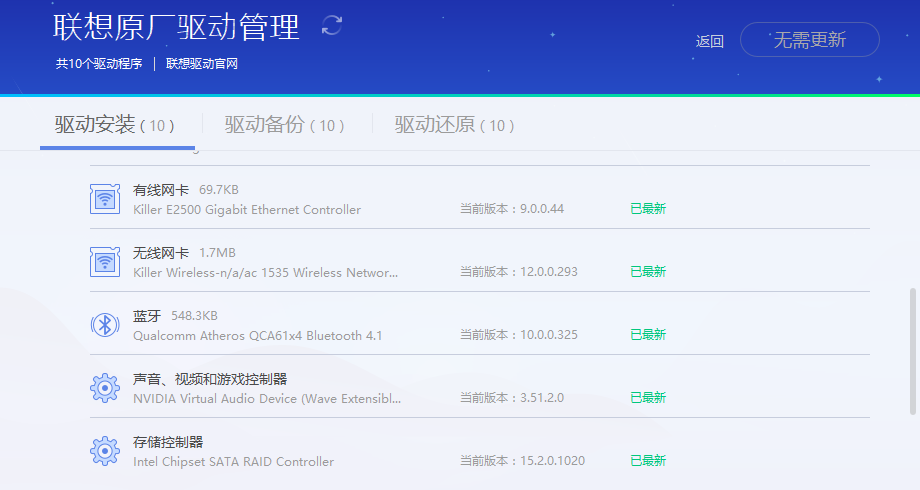Select Killer E2500 Gigabit Ethernet Controller text
The width and height of the screenshot is (920, 490).
247,209
